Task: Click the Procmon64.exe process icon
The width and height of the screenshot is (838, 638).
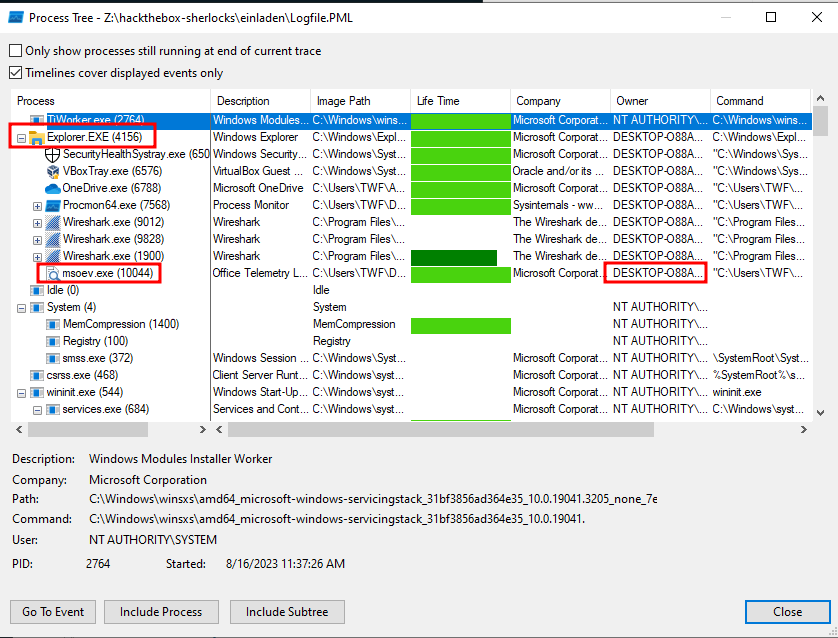Action: point(53,205)
